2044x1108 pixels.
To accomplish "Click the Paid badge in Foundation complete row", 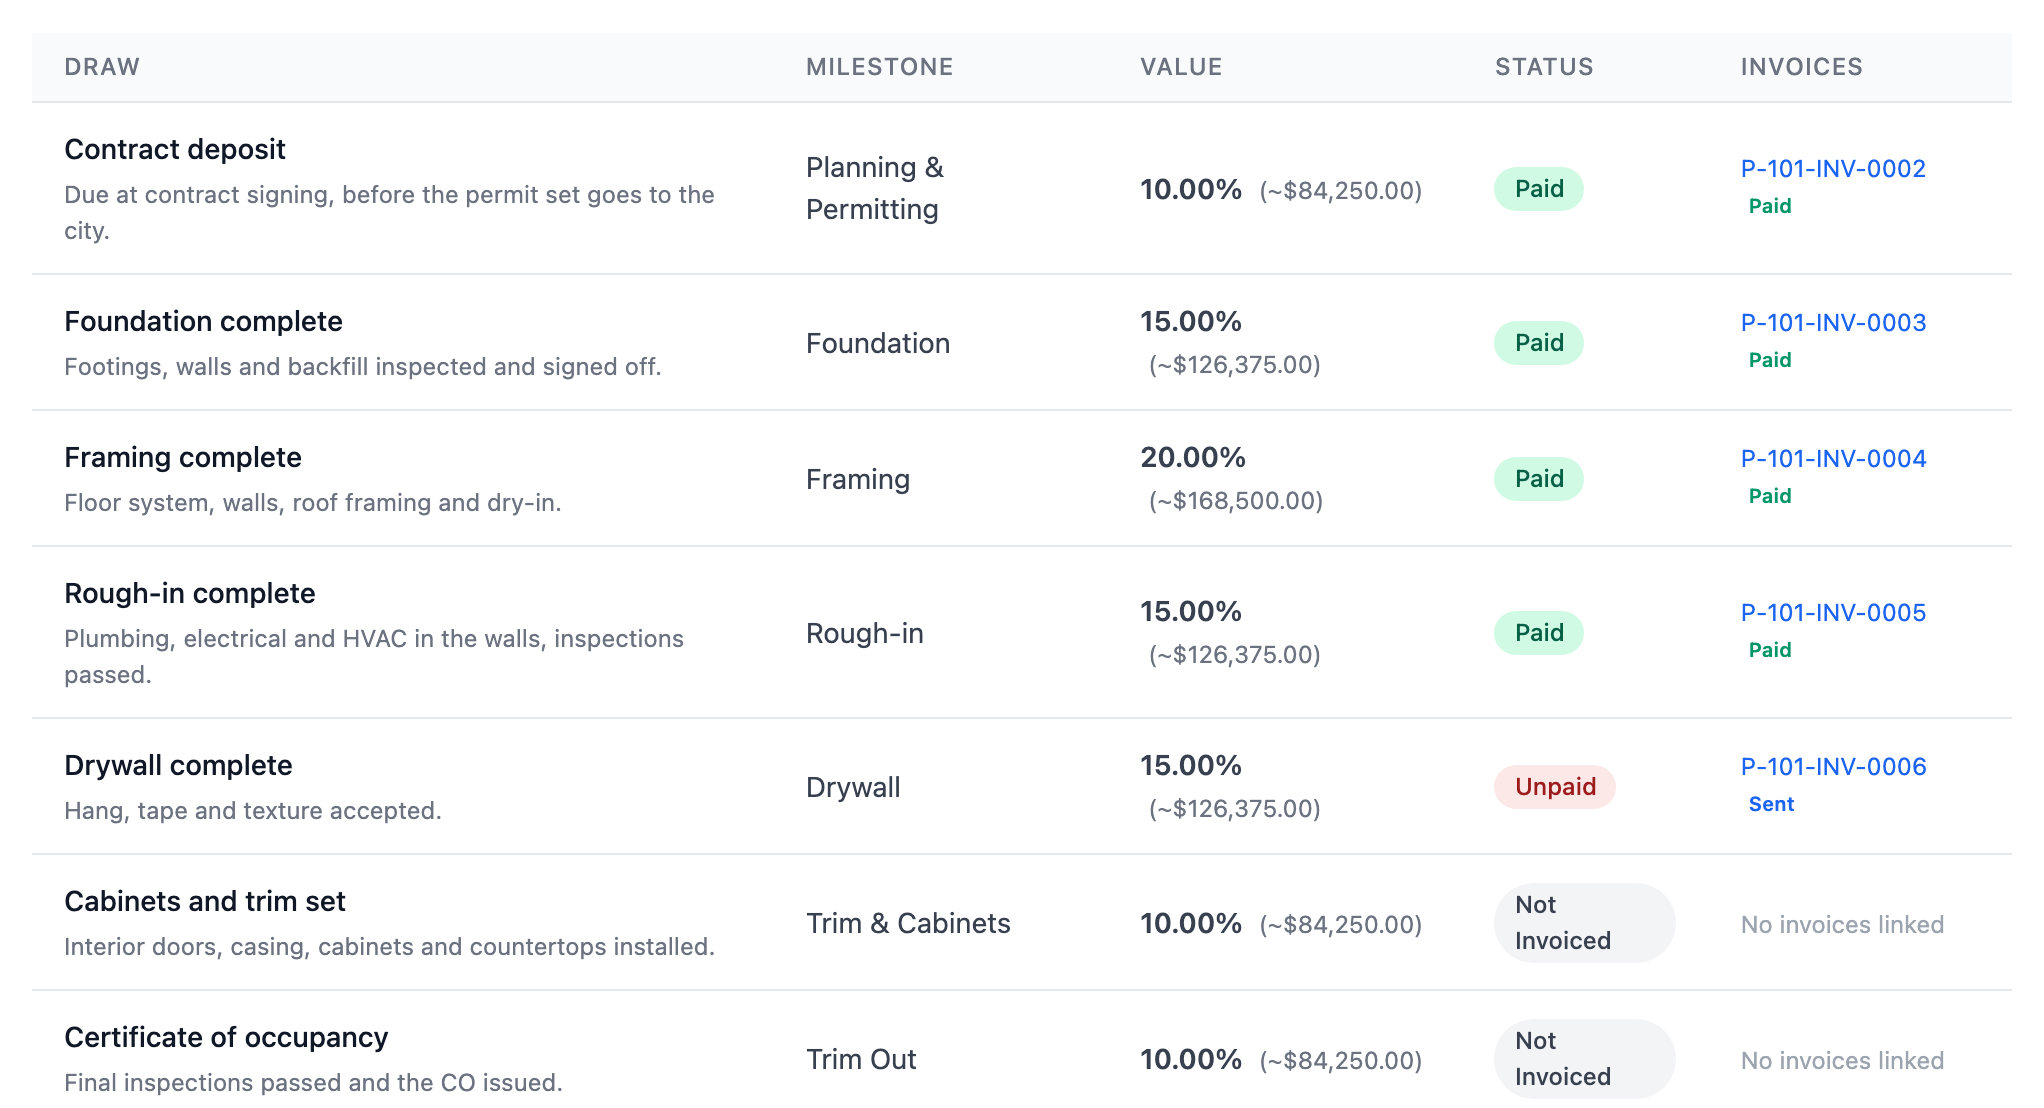I will [1539, 343].
